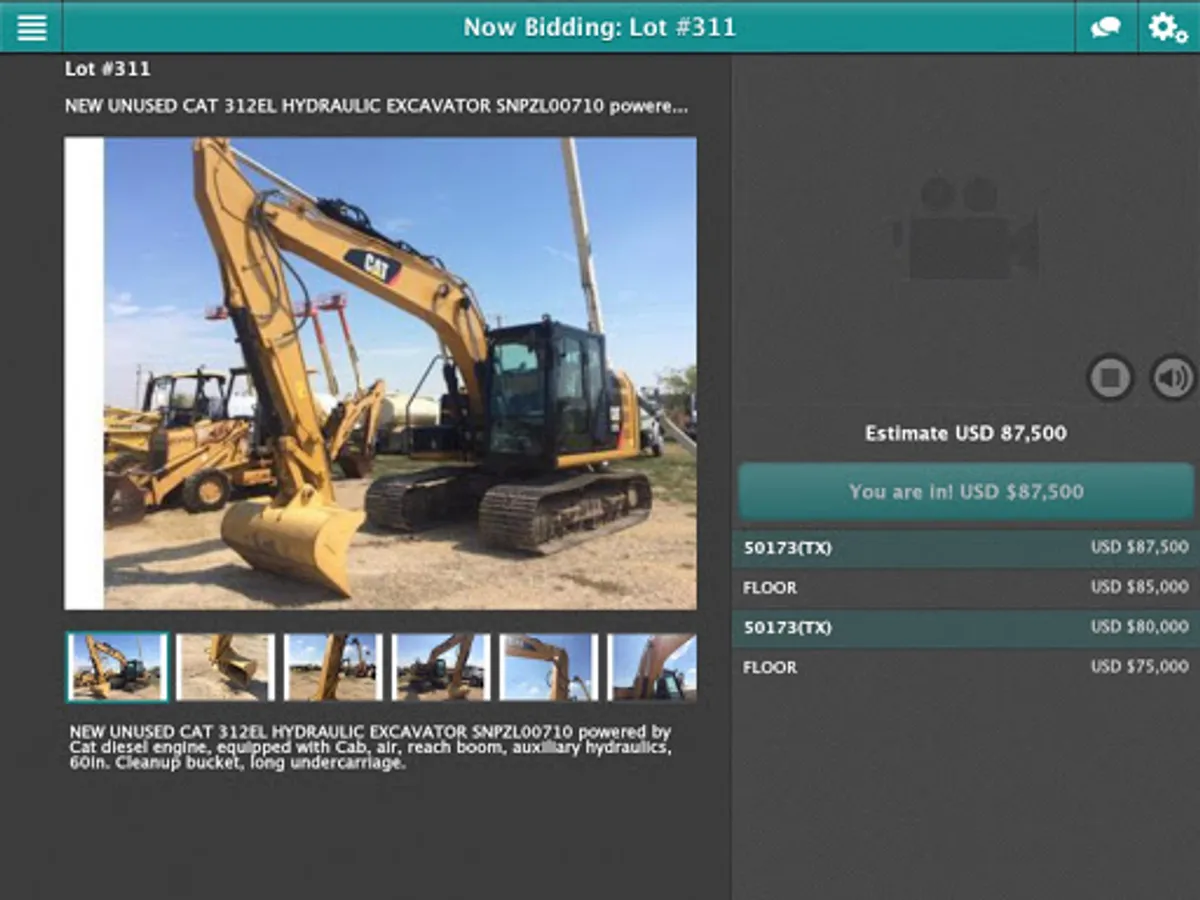
Task: Click the FLOOR bid of USD $85,000
Action: 966,588
